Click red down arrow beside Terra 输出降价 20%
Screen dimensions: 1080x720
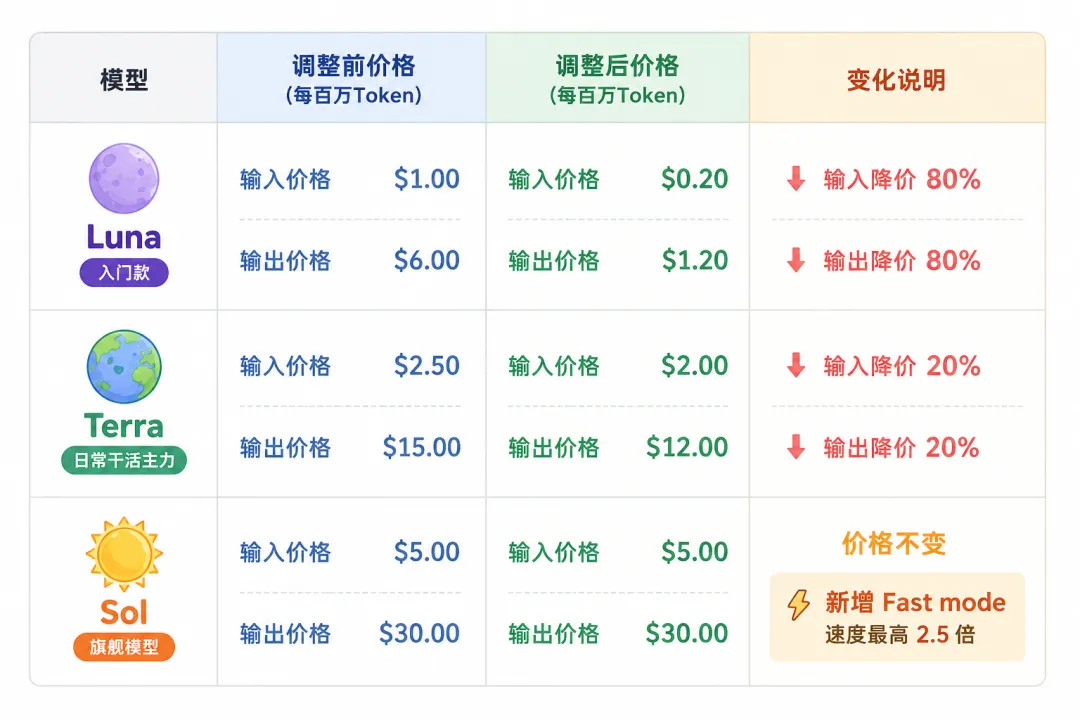[x=796, y=446]
